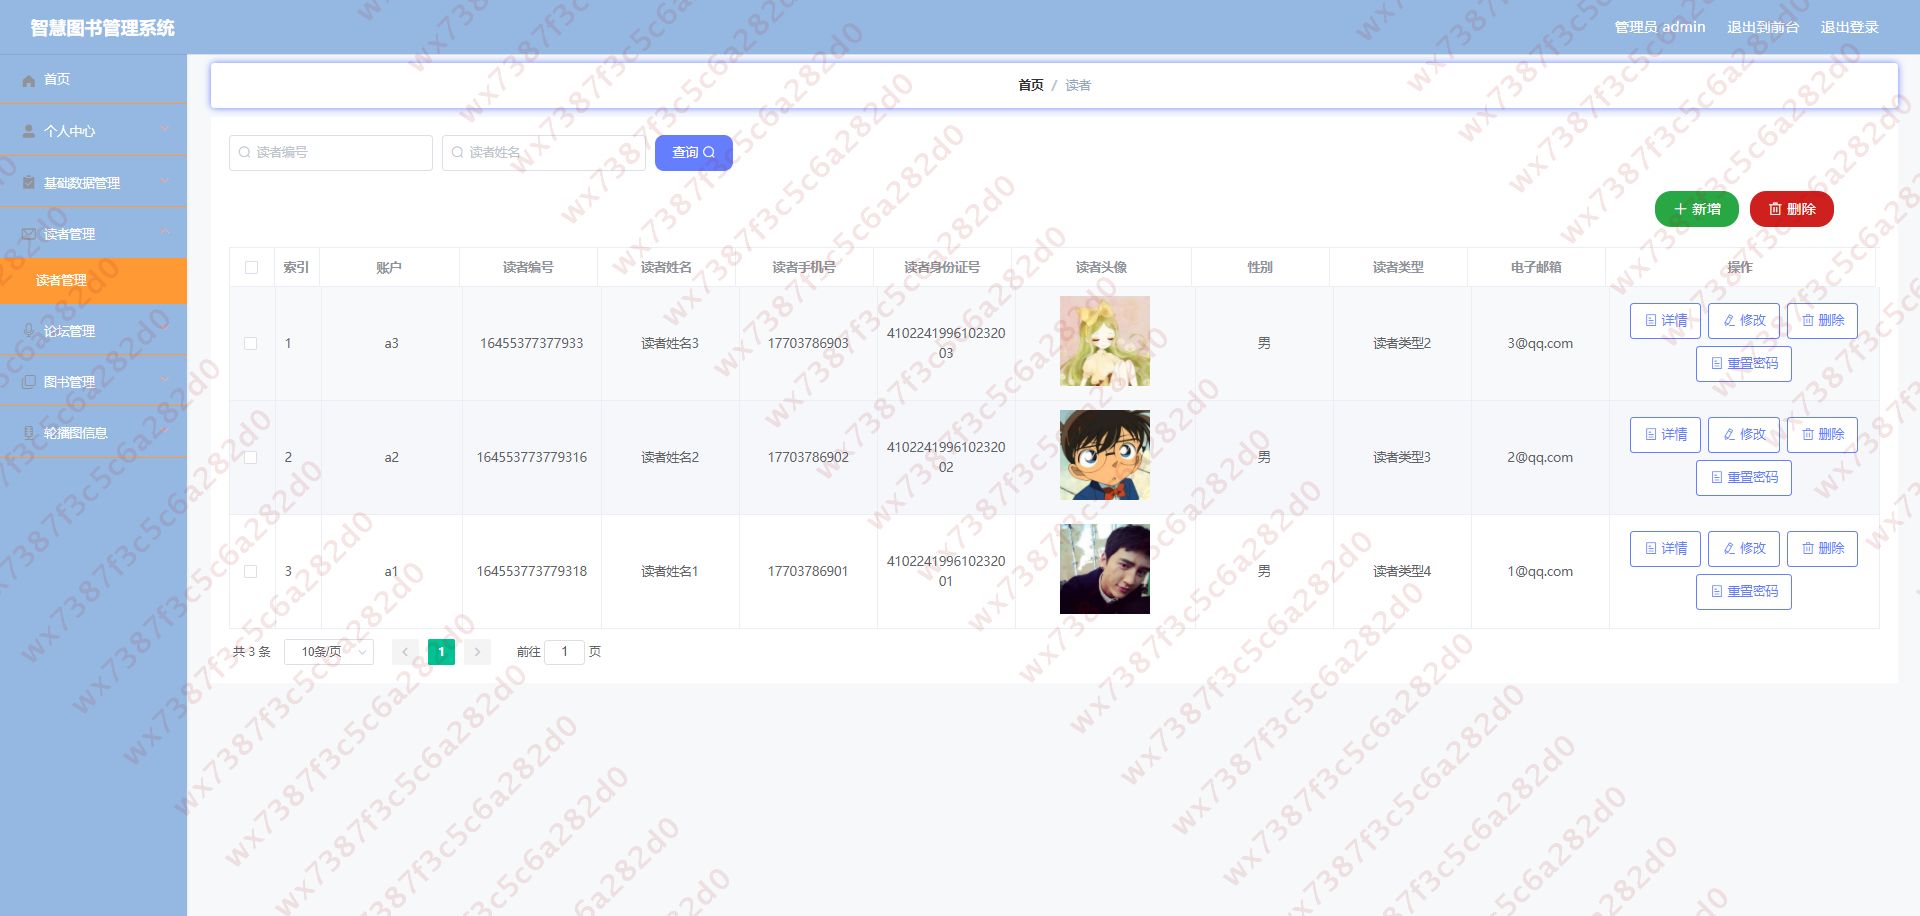Viewport: 1920px width, 916px height.
Task: Expand the 轮播图信息 sidebar menu
Action: [93, 433]
